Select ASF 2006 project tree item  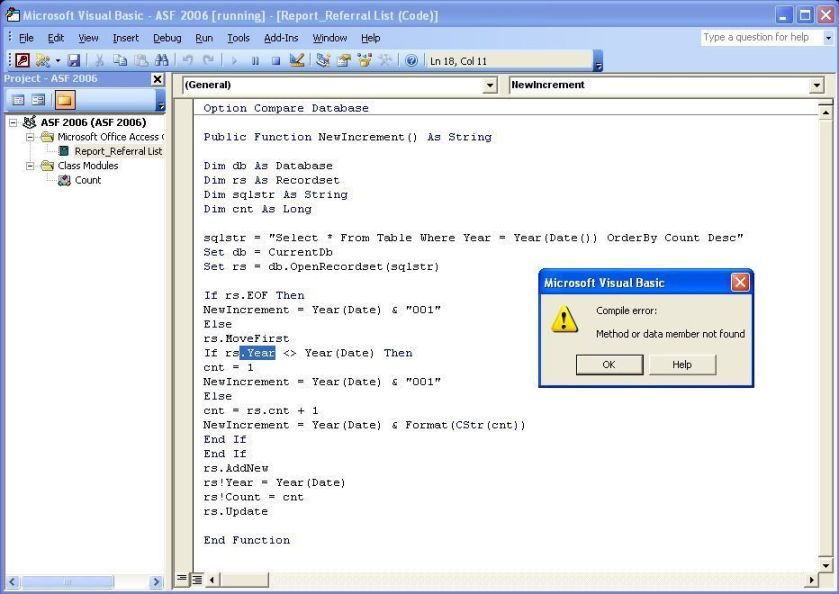coord(93,123)
